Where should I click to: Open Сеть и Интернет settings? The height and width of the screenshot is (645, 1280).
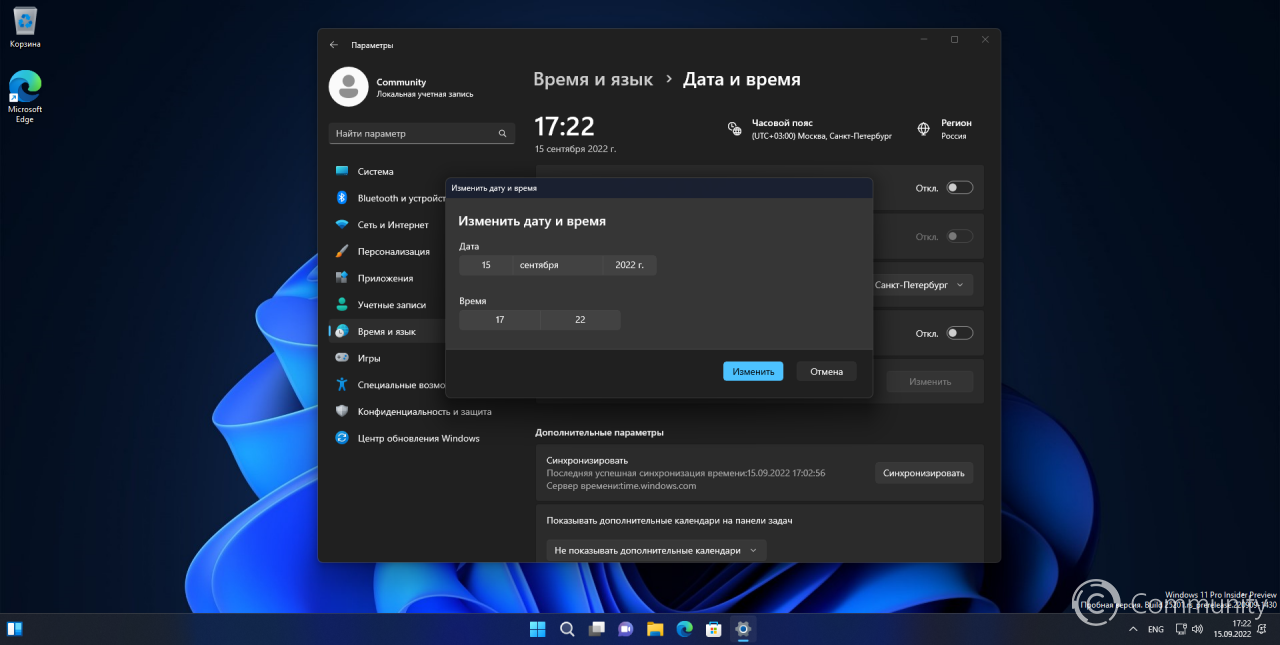(x=390, y=224)
